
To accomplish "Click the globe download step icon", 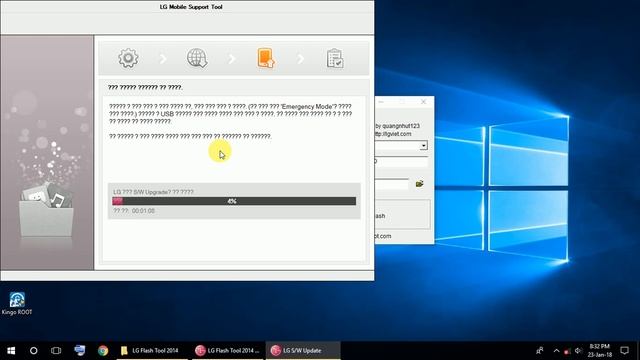I will pyautogui.click(x=197, y=58).
